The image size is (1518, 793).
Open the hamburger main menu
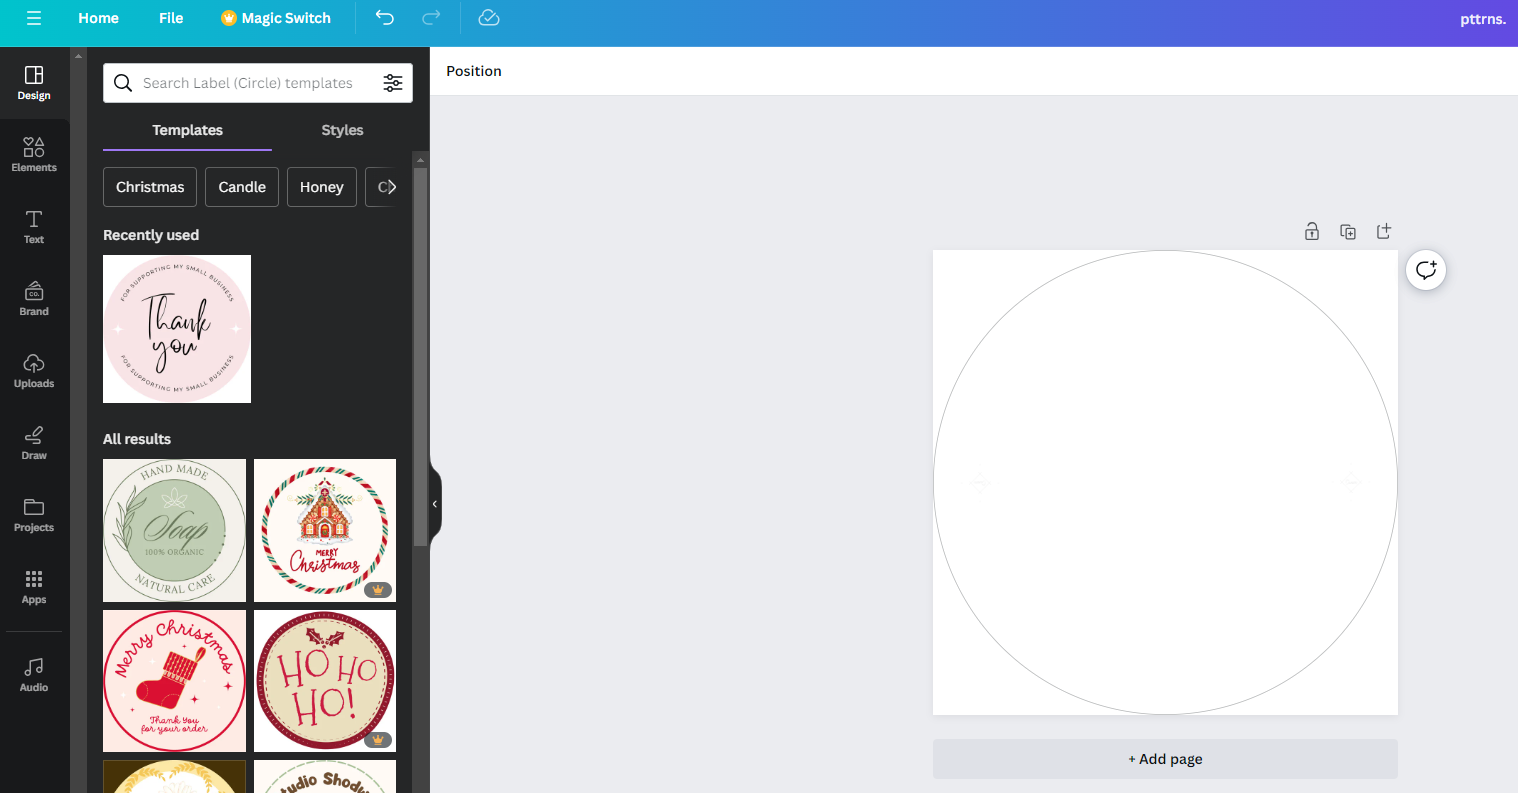point(34,18)
